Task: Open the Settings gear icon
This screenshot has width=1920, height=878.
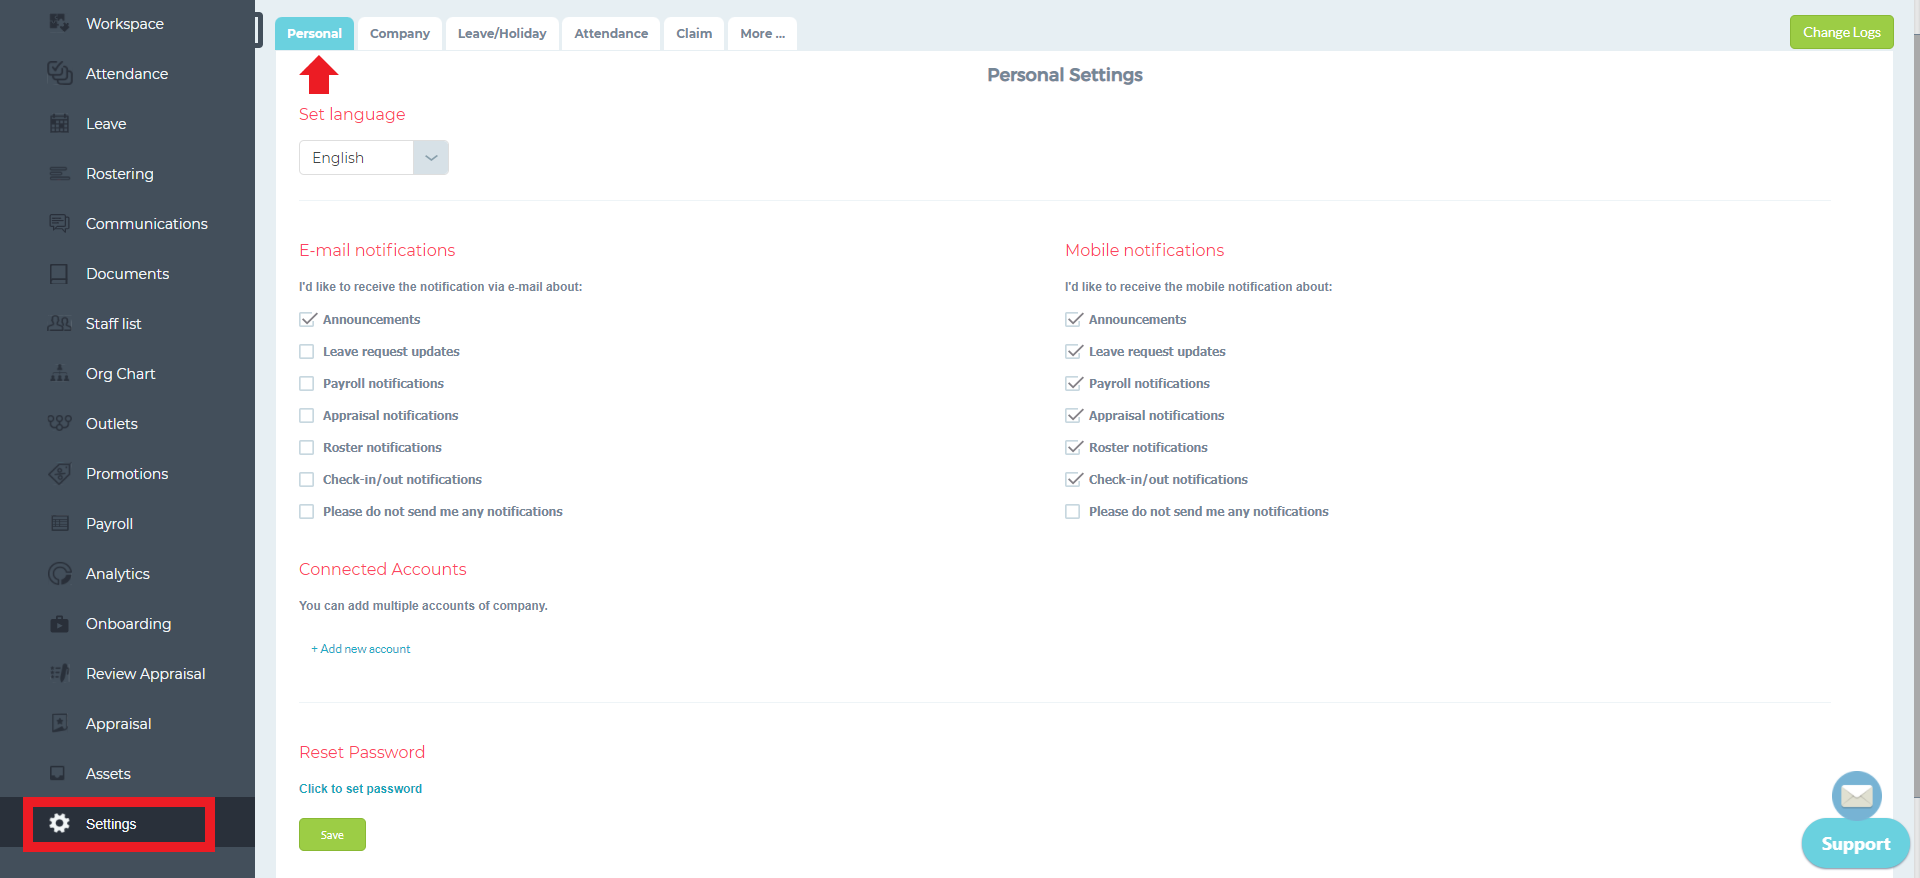Action: click(x=60, y=823)
